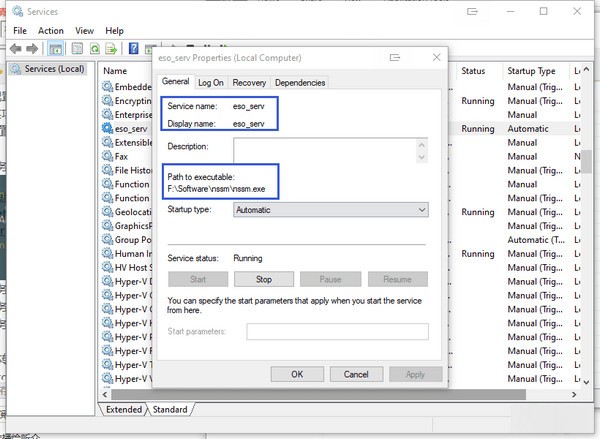Switch to the Log On tab

click(211, 83)
